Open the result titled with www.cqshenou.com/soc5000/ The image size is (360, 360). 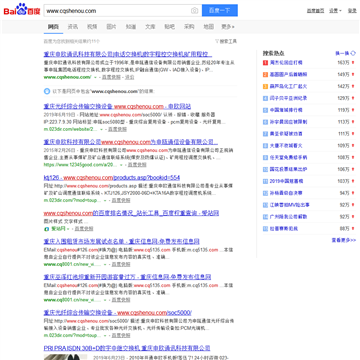pyautogui.click(x=118, y=313)
